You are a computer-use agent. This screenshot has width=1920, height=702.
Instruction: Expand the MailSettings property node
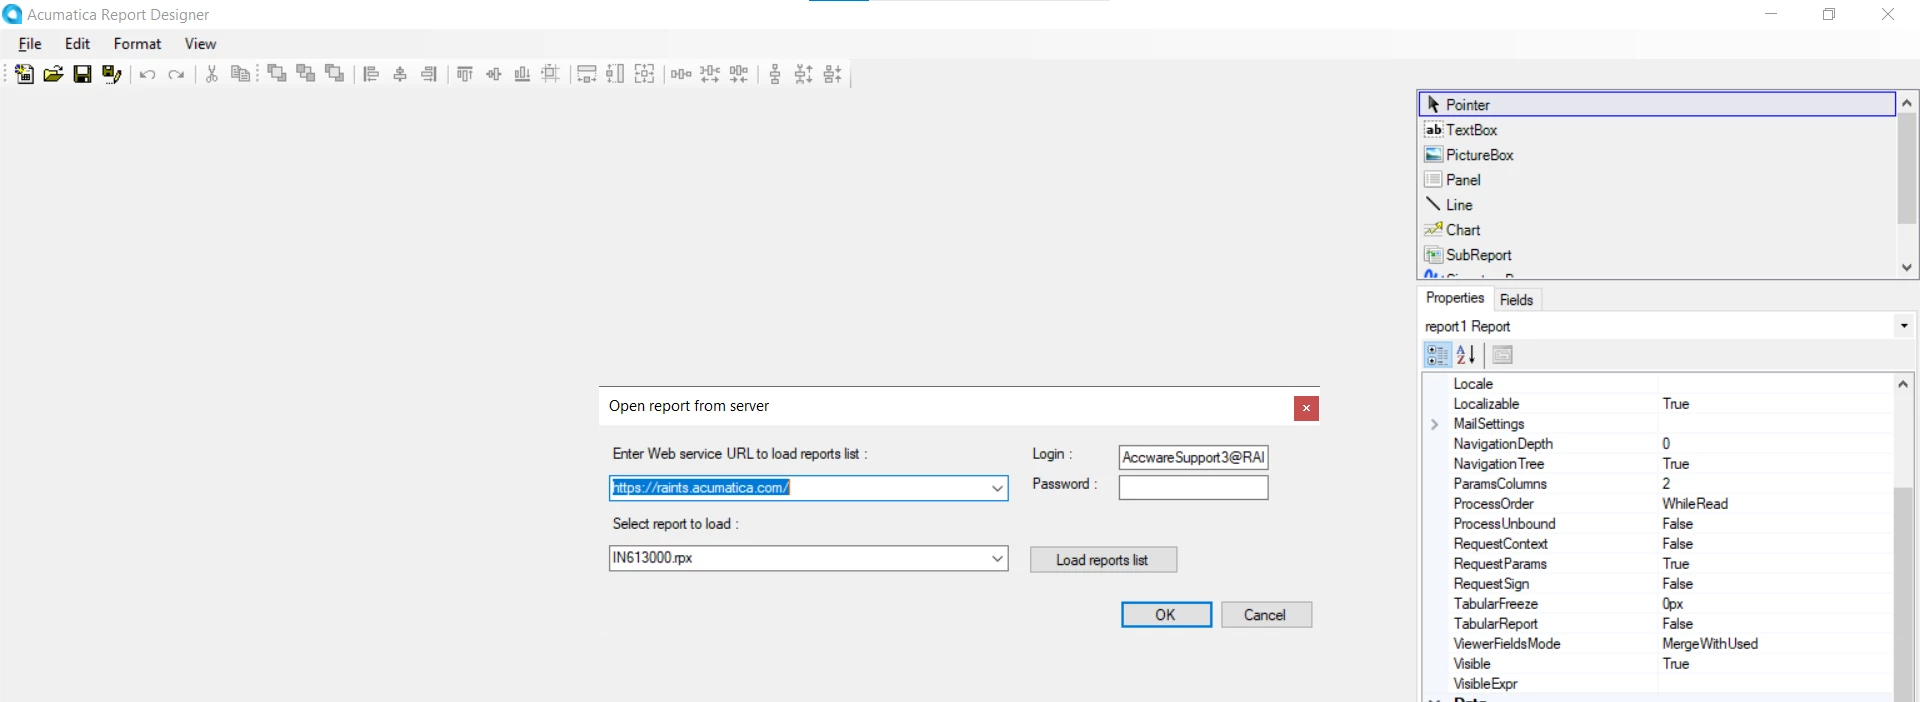point(1435,424)
